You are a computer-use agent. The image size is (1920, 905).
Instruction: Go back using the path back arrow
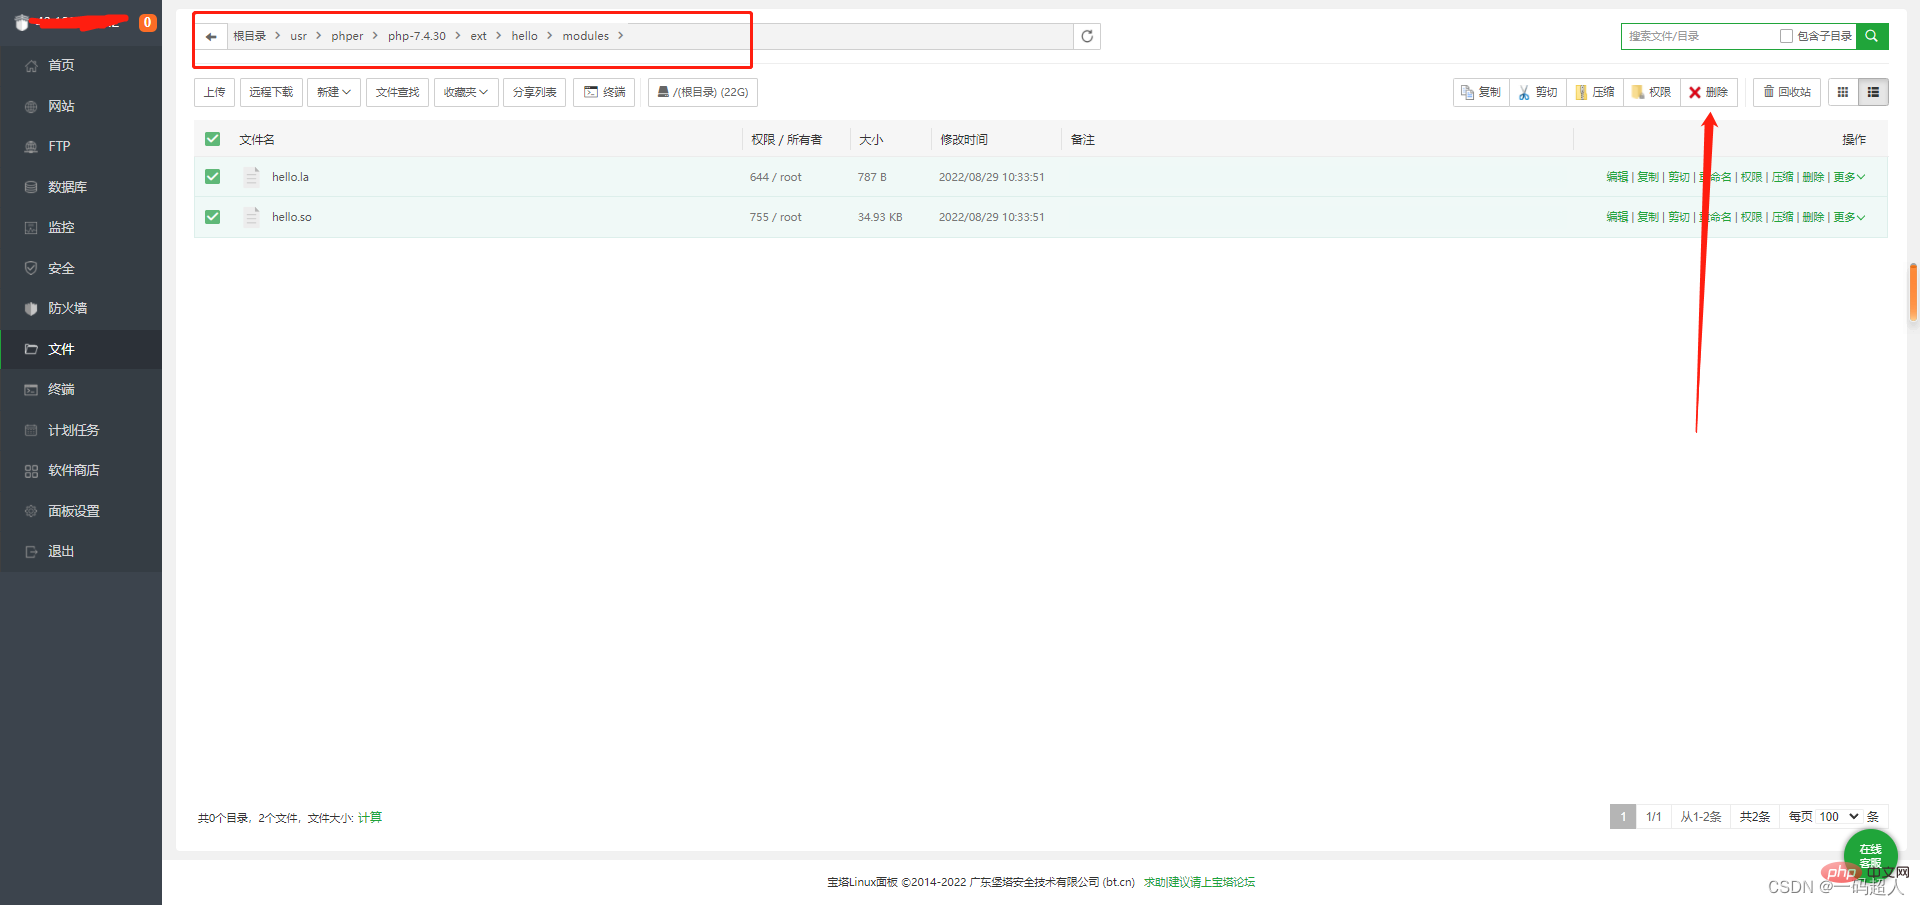point(211,37)
